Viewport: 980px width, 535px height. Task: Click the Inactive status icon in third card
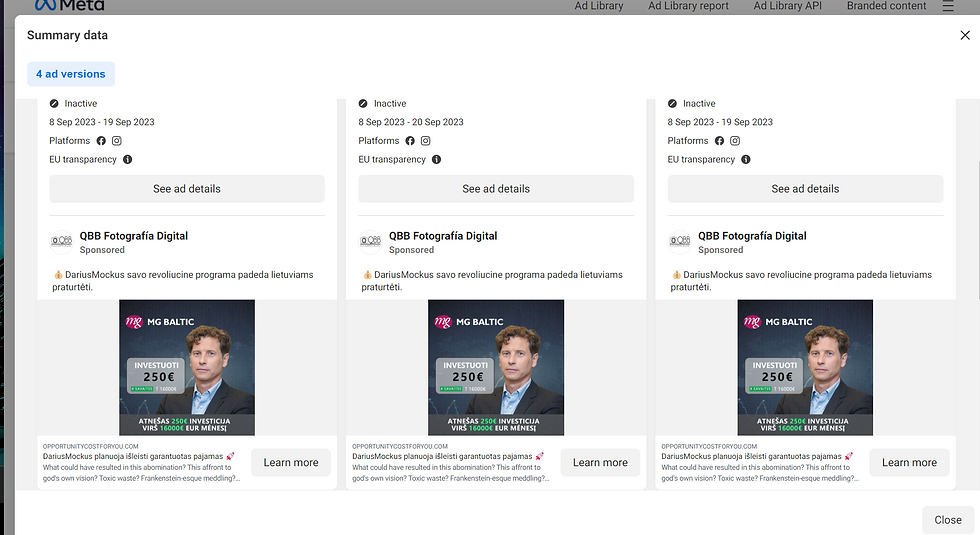coord(672,103)
